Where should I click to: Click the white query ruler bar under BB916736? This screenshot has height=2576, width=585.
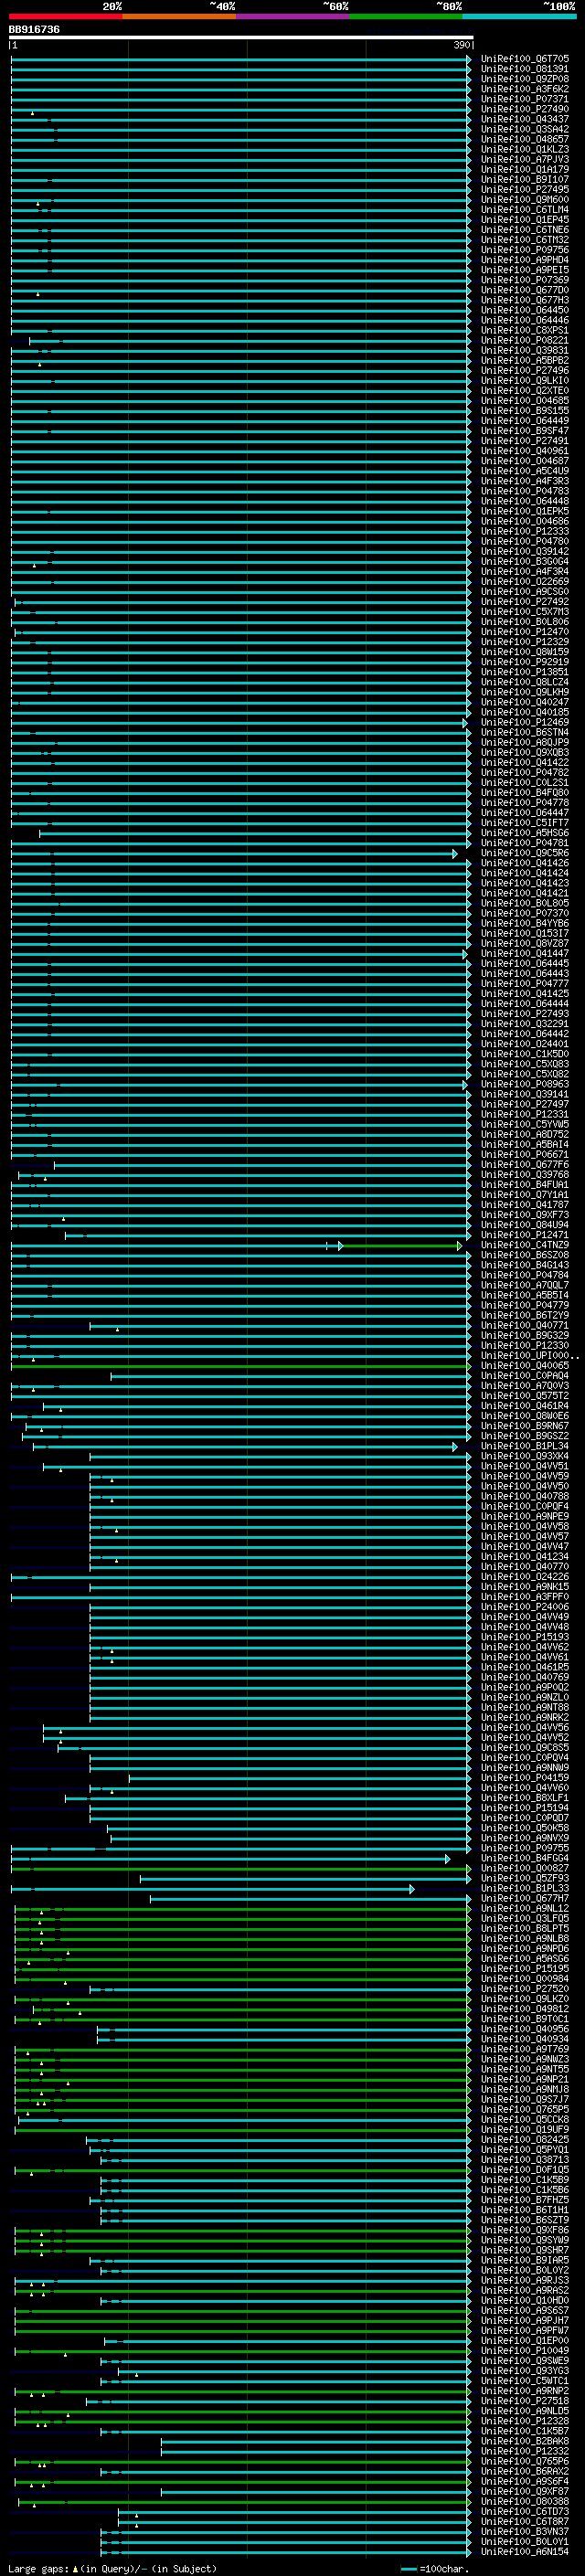pos(241,38)
